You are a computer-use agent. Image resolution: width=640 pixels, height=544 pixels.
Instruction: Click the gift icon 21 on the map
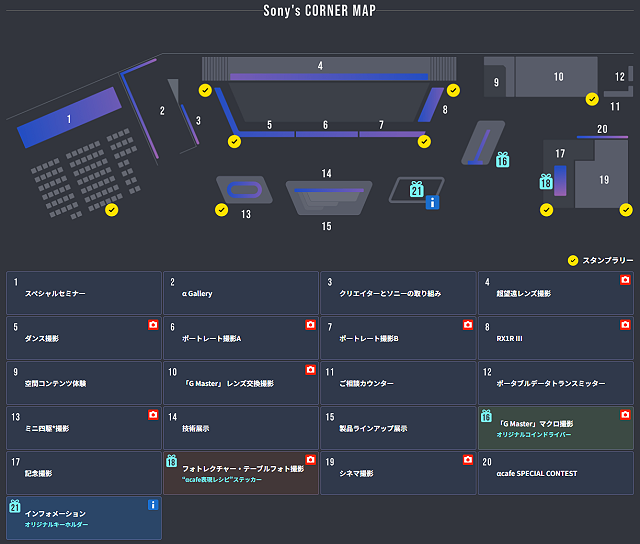[x=417, y=190]
